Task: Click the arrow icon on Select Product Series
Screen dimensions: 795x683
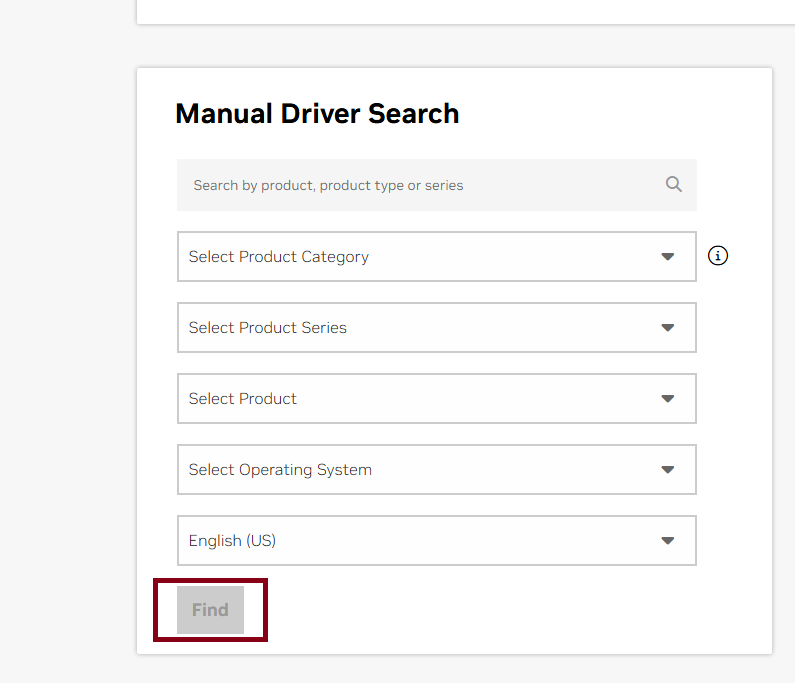Action: point(668,328)
